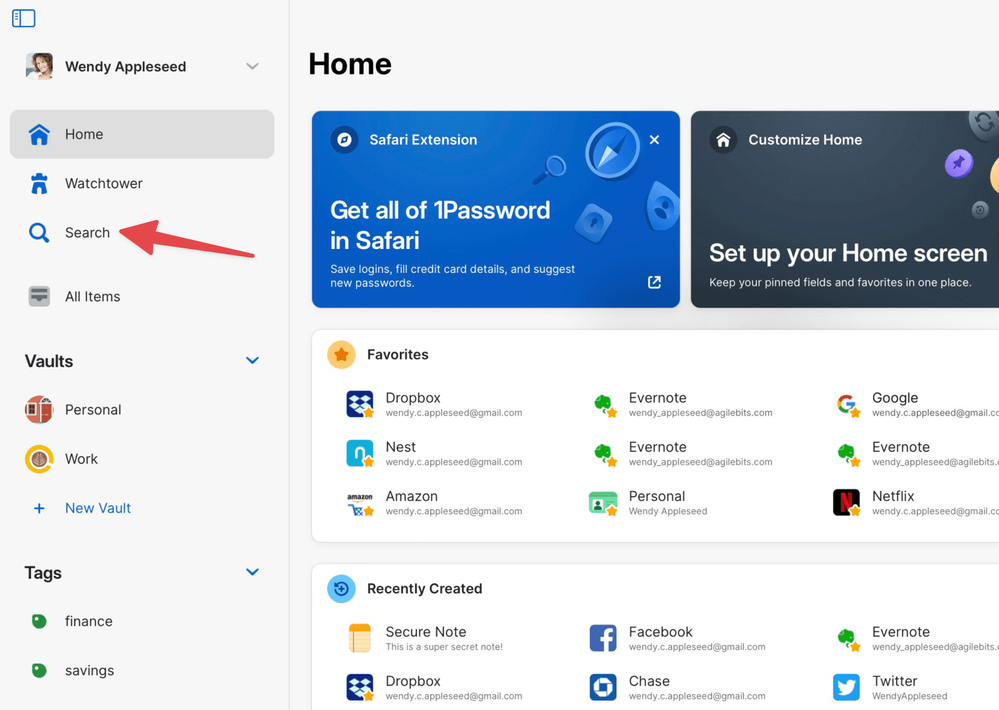Collapse the Tags section
Viewport: 999px width, 710px height.
[x=252, y=573]
